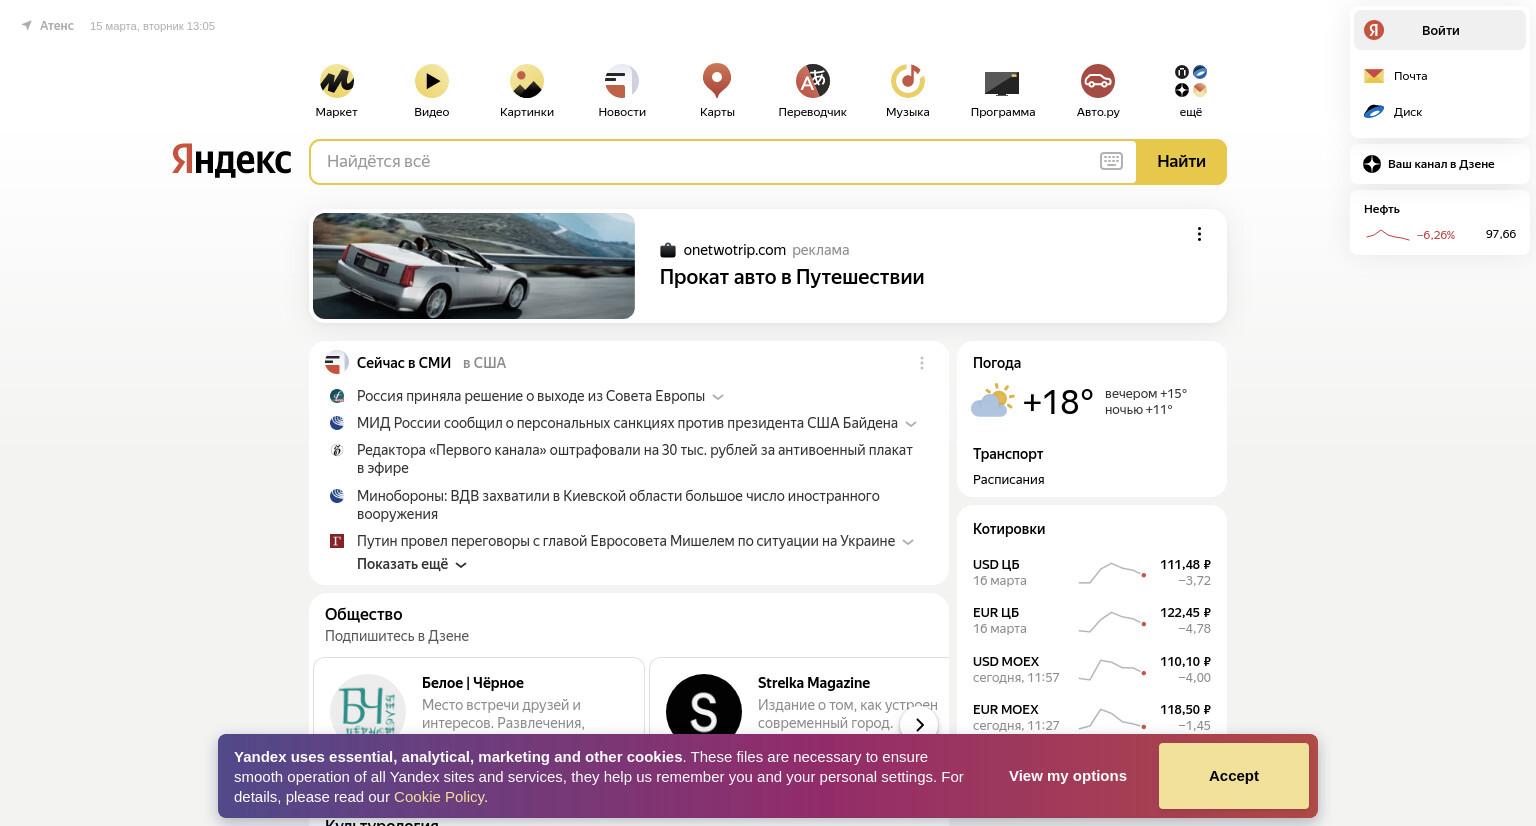The height and width of the screenshot is (826, 1536).
Task: Click the Диск icon
Action: (1374, 112)
